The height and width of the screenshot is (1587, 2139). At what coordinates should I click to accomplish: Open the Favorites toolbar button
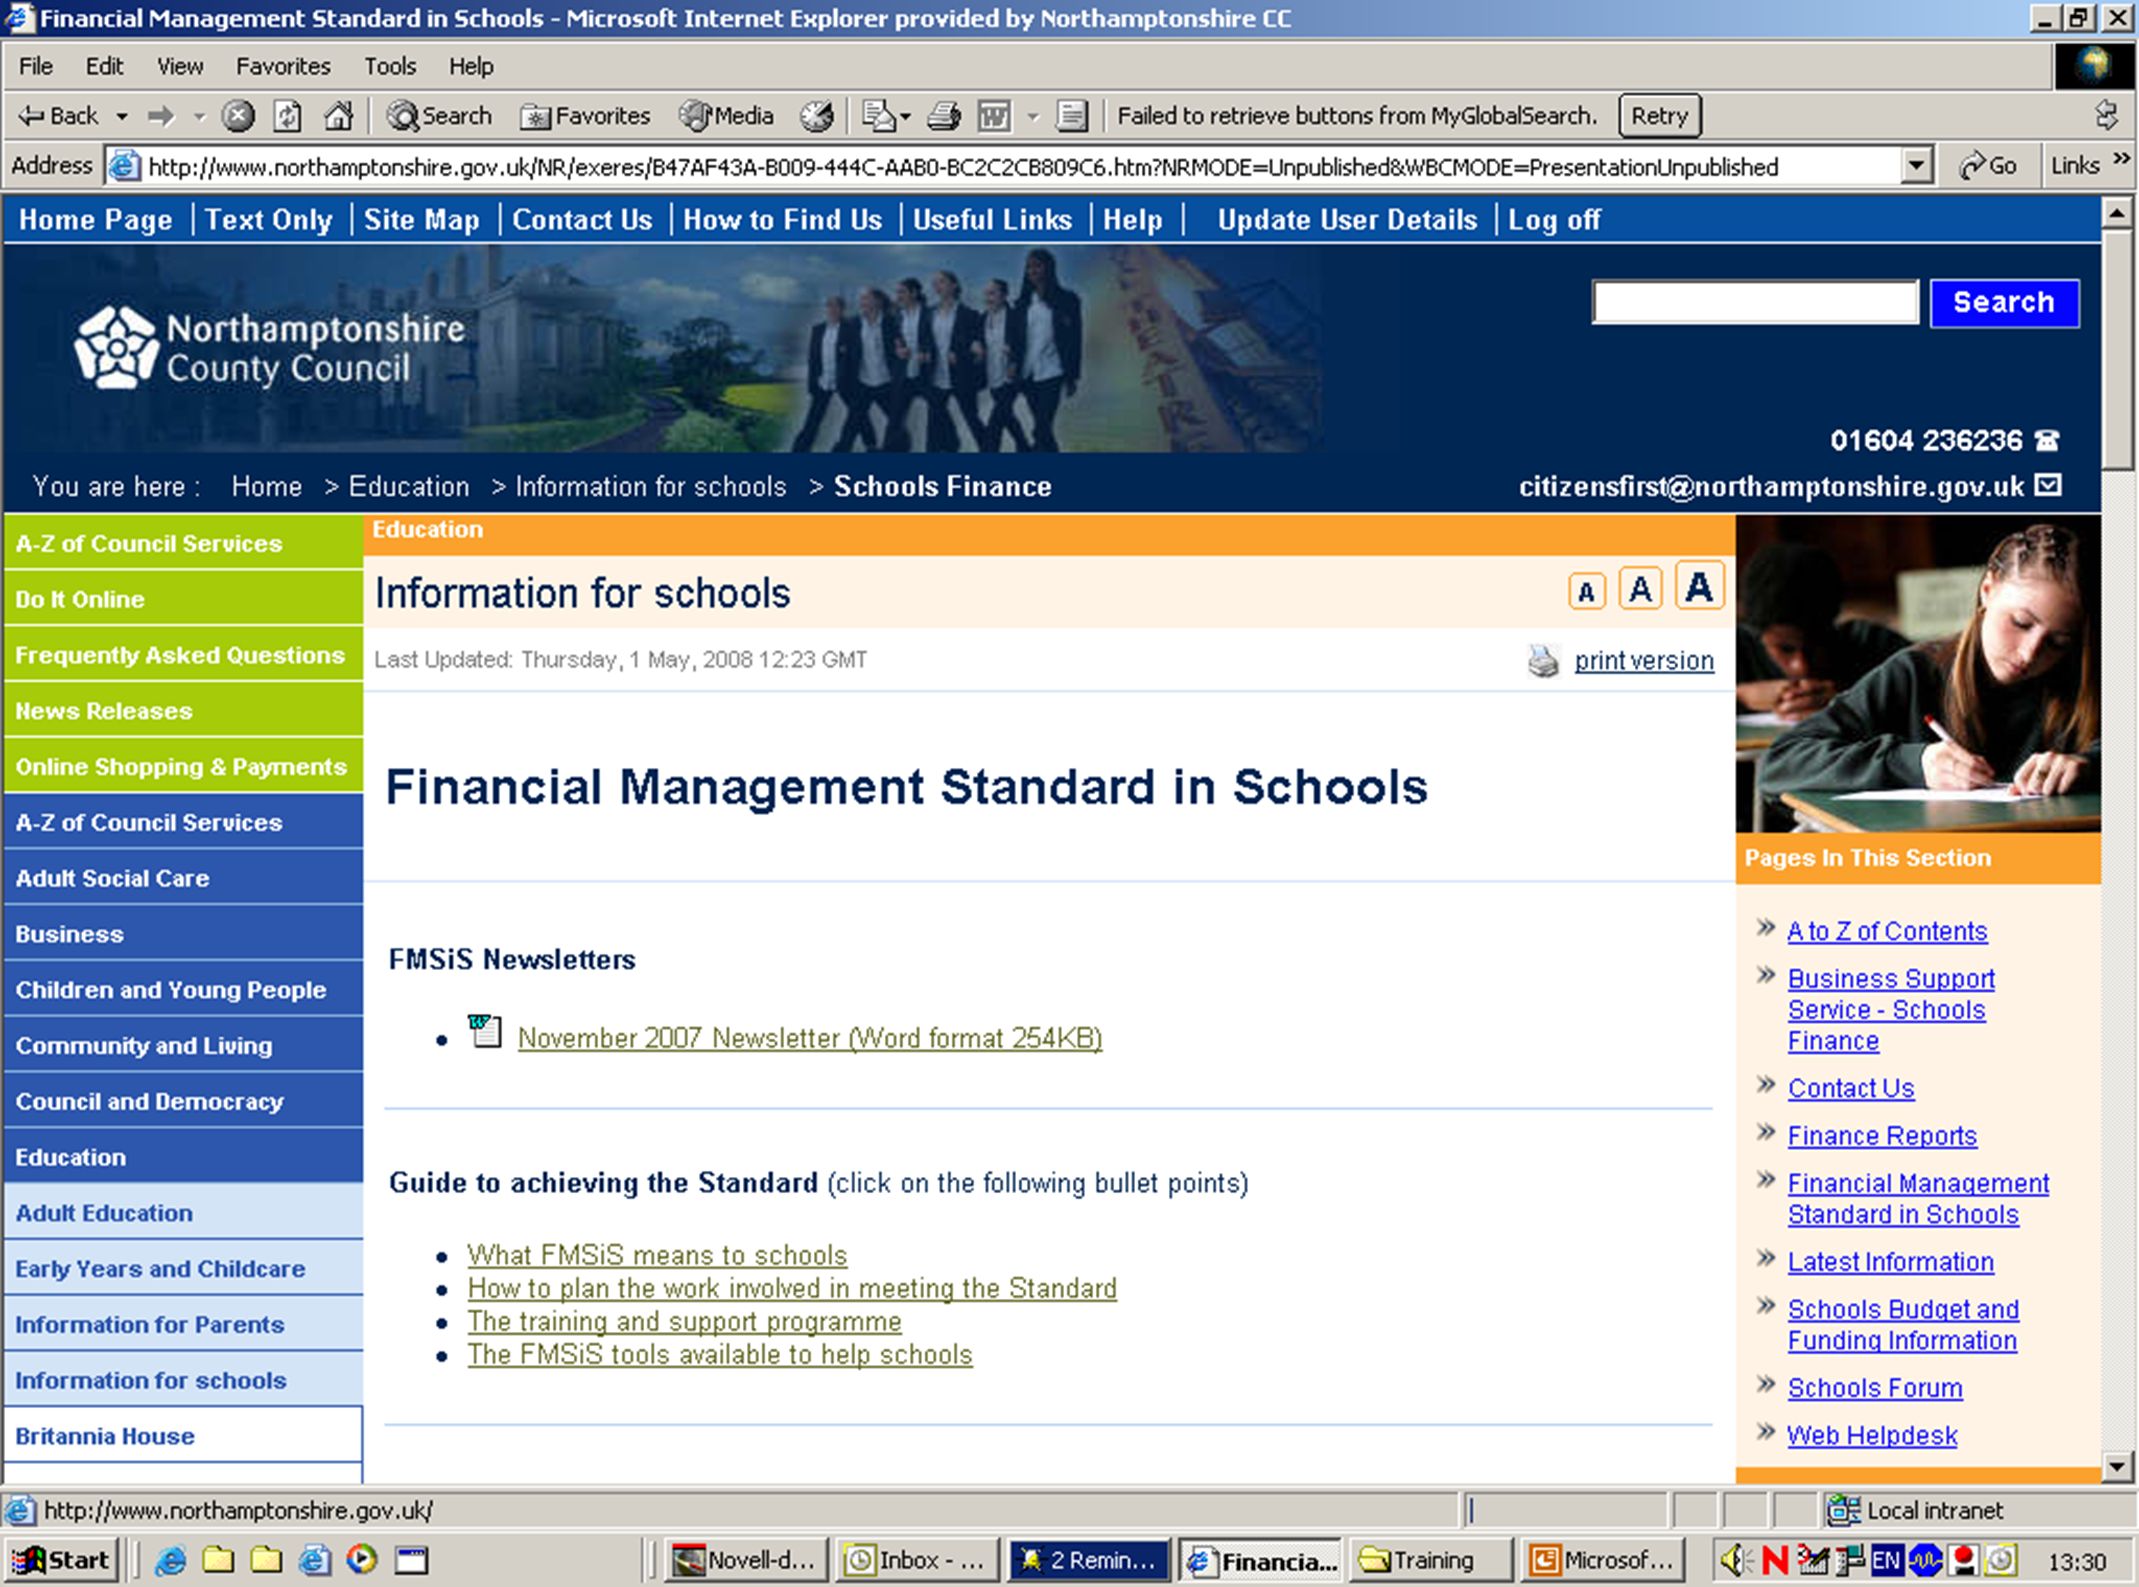click(x=585, y=116)
